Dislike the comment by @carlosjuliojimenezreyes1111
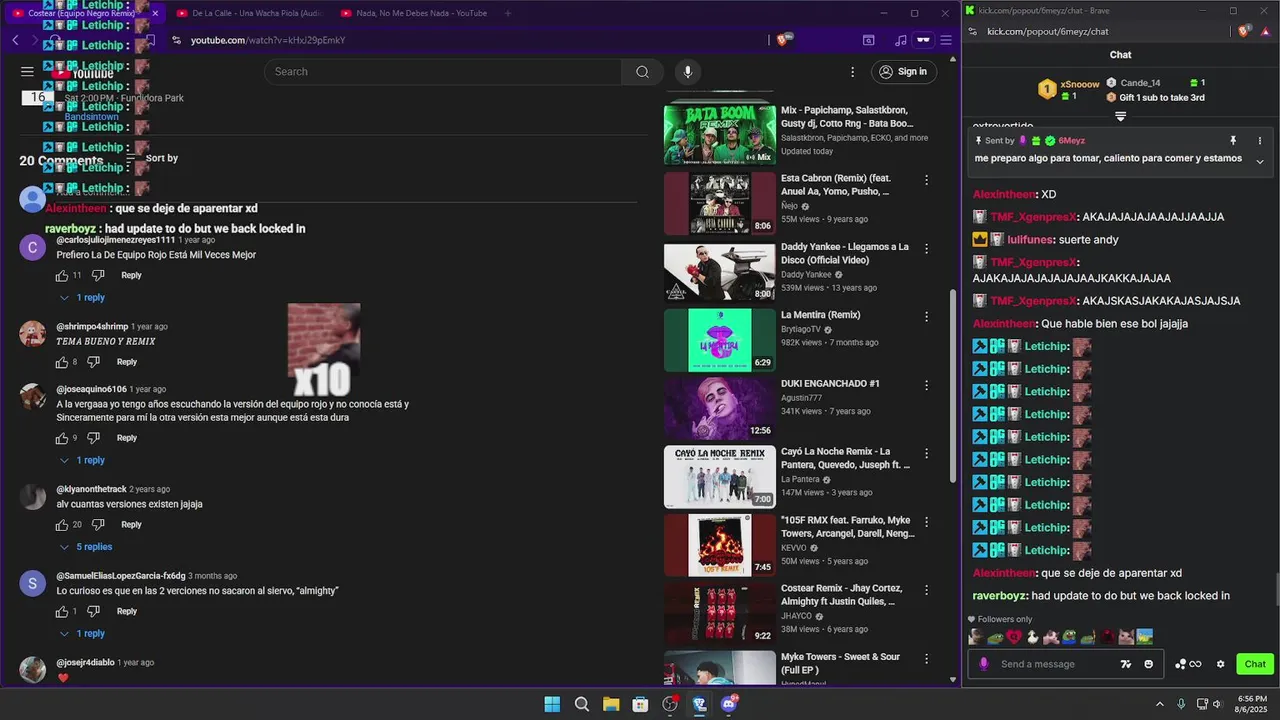The width and height of the screenshot is (1280, 720). [x=98, y=275]
